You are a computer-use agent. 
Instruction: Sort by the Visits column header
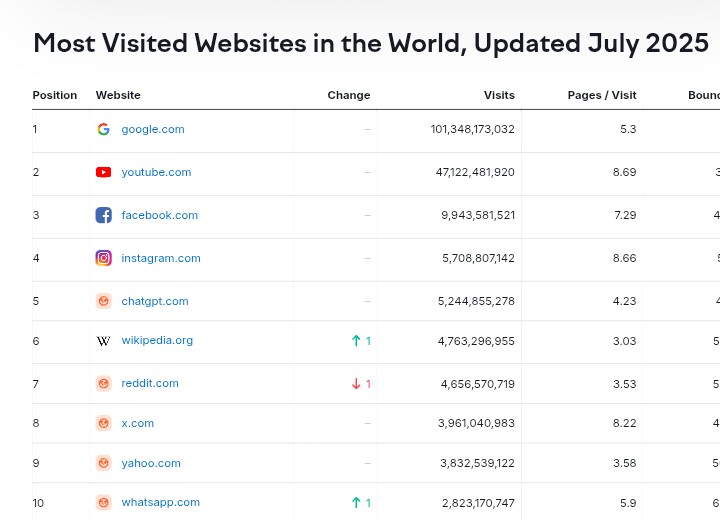pos(499,95)
